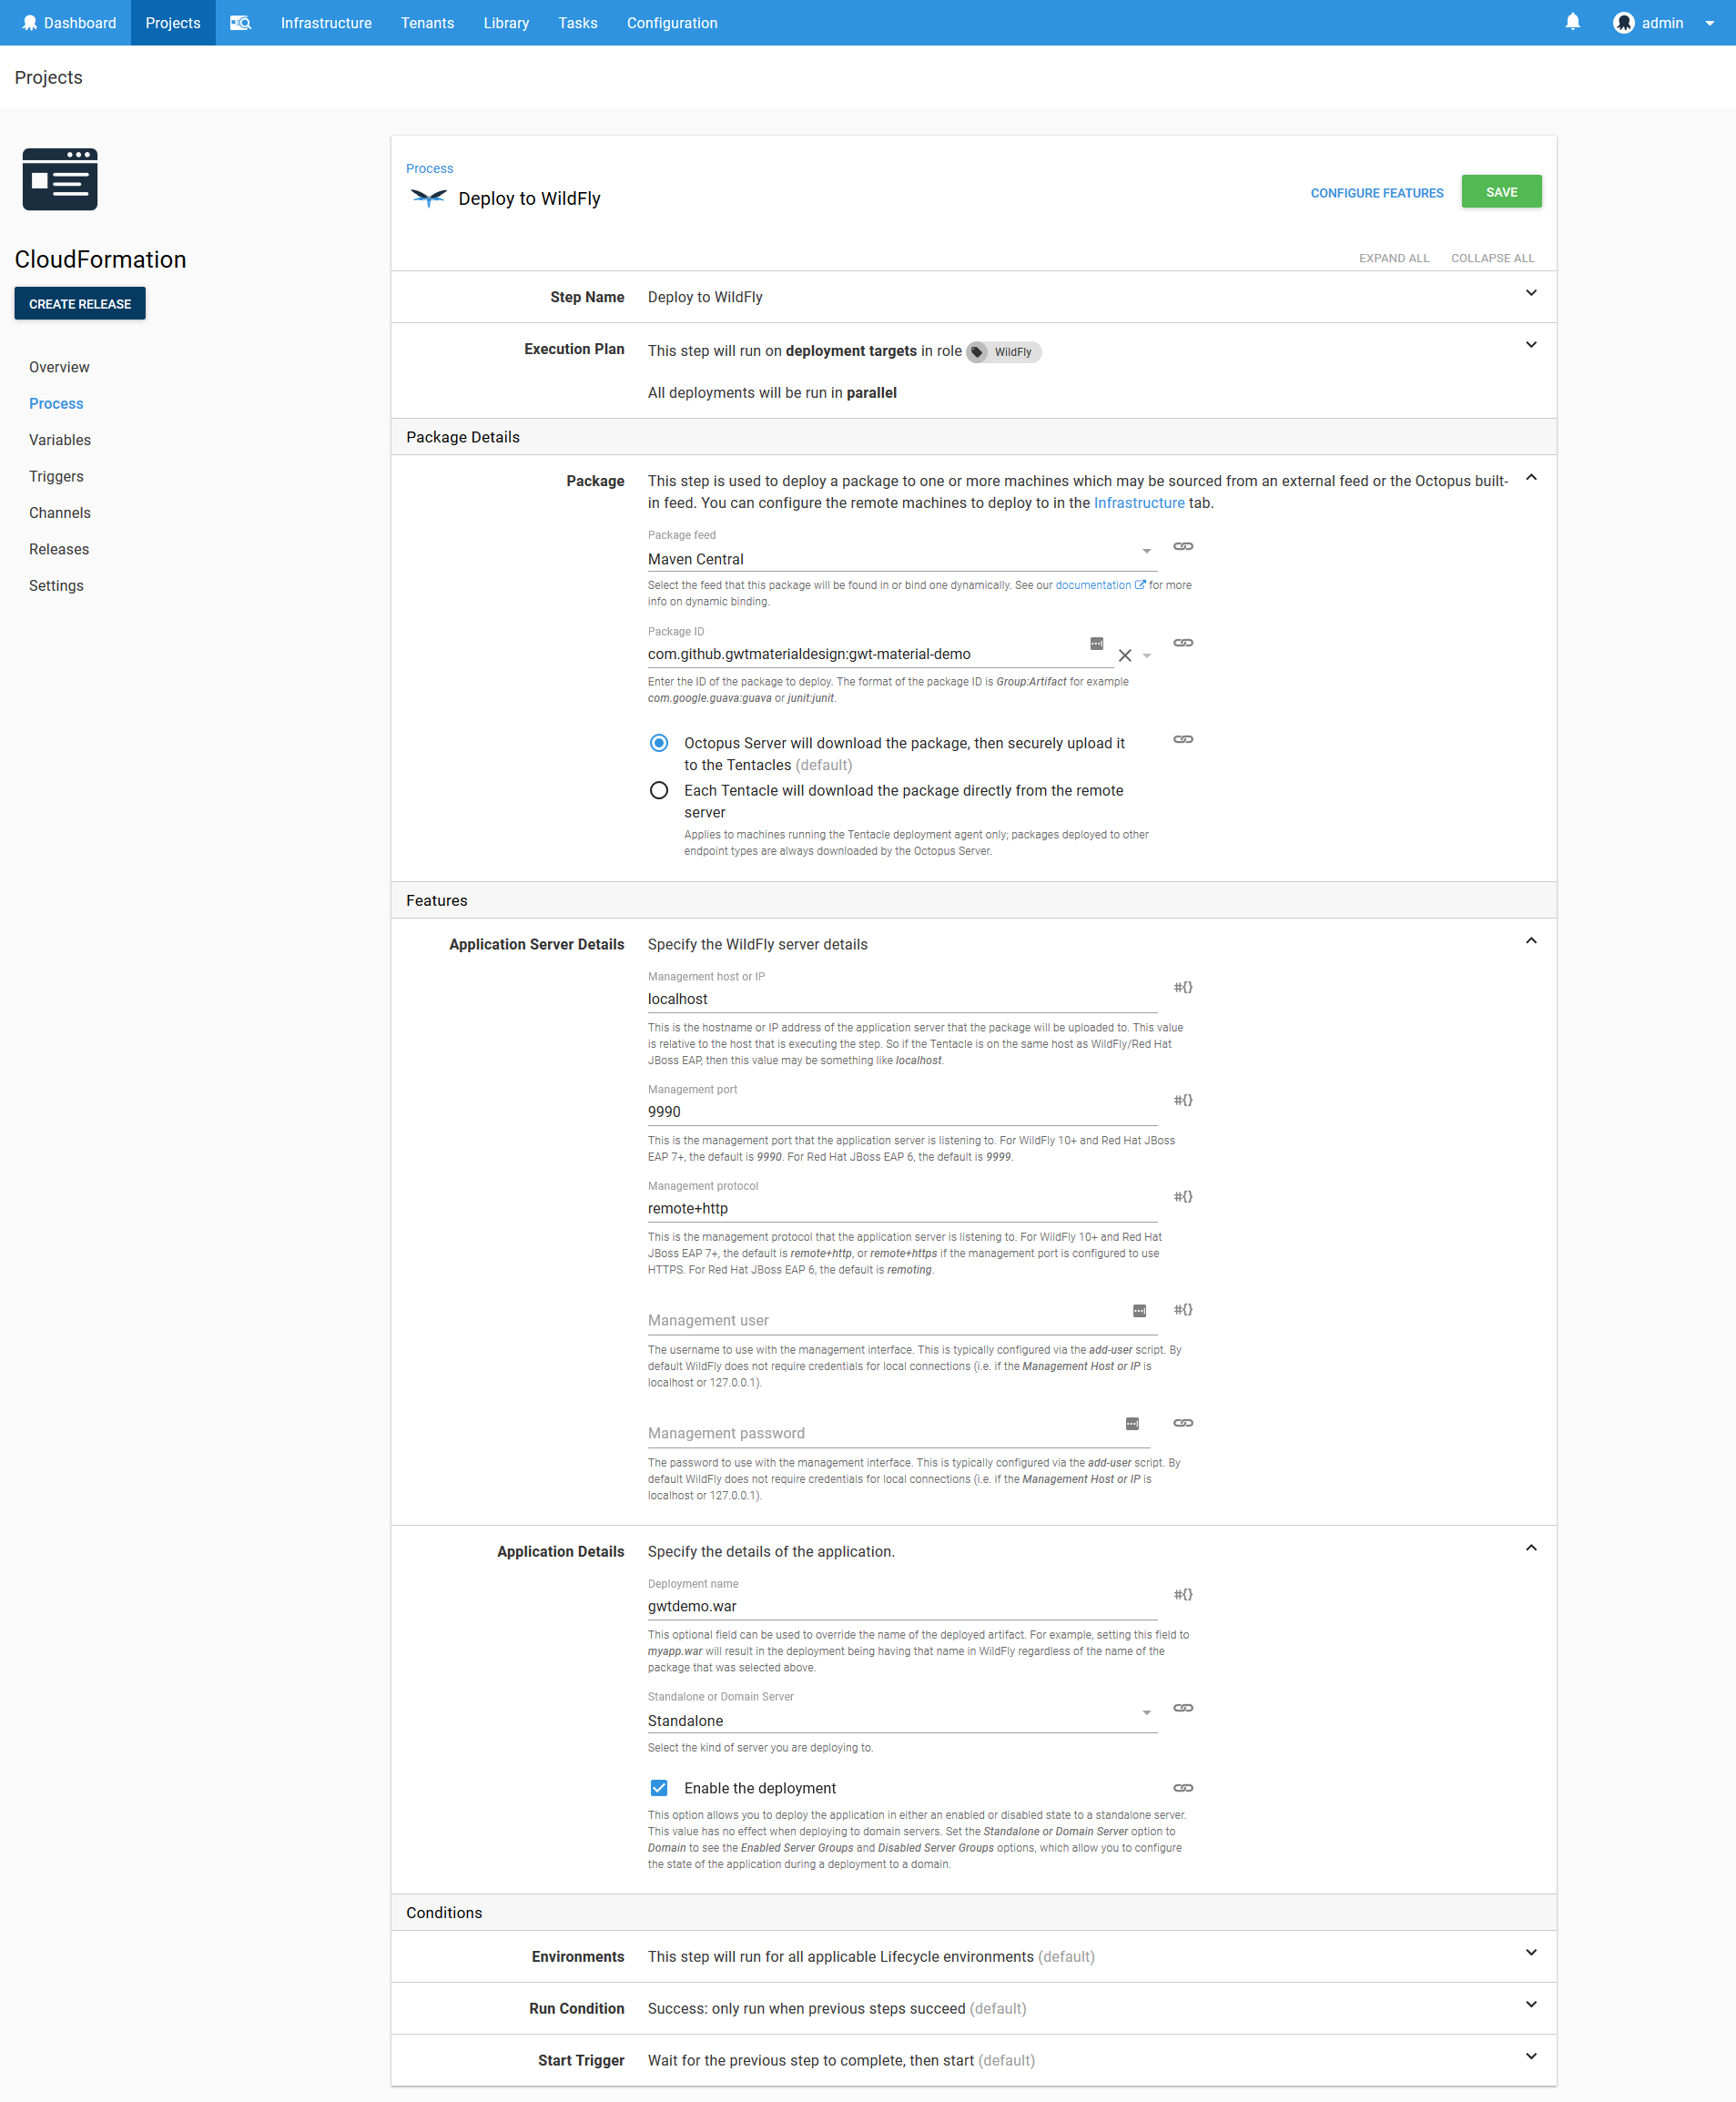Click the SAVE button

pyautogui.click(x=1501, y=191)
